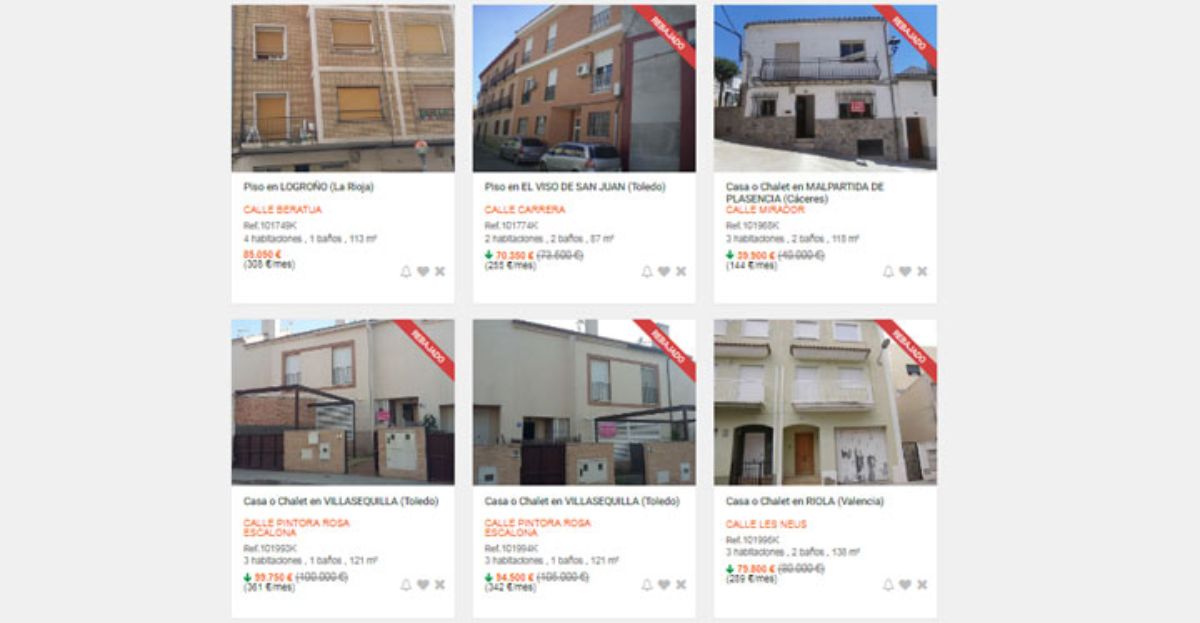The height and width of the screenshot is (623, 1200).
Task: Open the Calle Carrera street link
Action: coord(525,210)
